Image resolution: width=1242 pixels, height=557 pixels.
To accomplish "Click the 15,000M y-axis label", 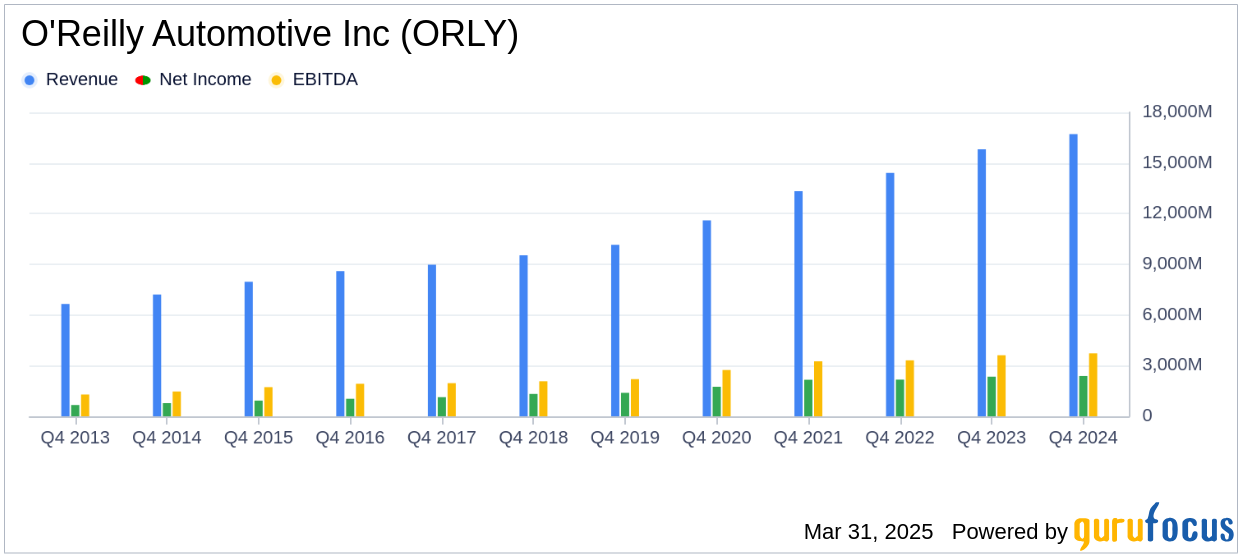I will coord(1178,163).
